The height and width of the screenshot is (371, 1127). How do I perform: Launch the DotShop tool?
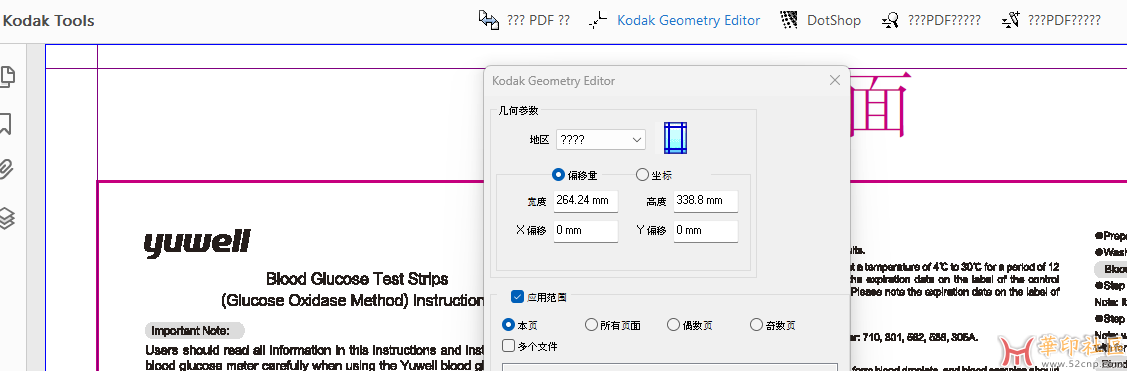pos(820,20)
